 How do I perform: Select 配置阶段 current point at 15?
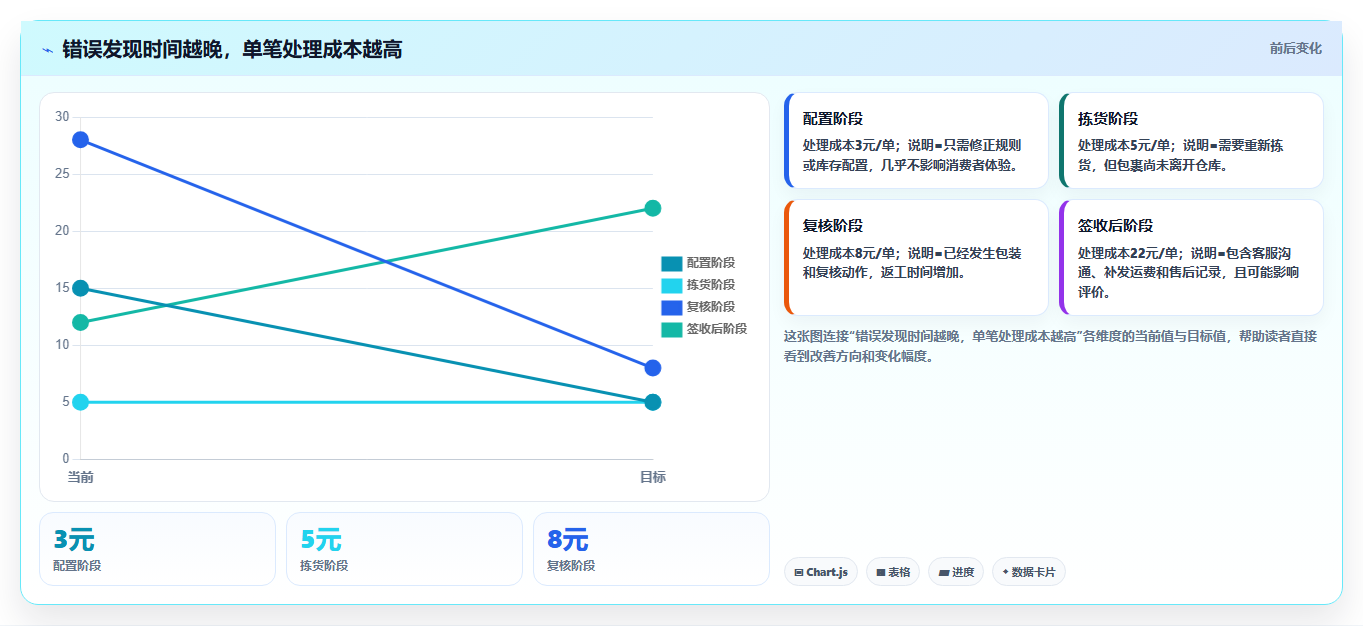click(x=81, y=288)
